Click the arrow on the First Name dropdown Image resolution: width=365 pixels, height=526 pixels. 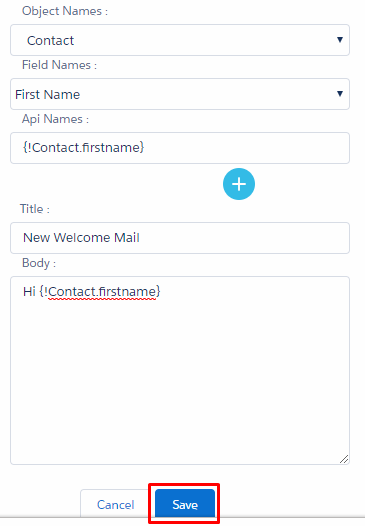(x=340, y=94)
